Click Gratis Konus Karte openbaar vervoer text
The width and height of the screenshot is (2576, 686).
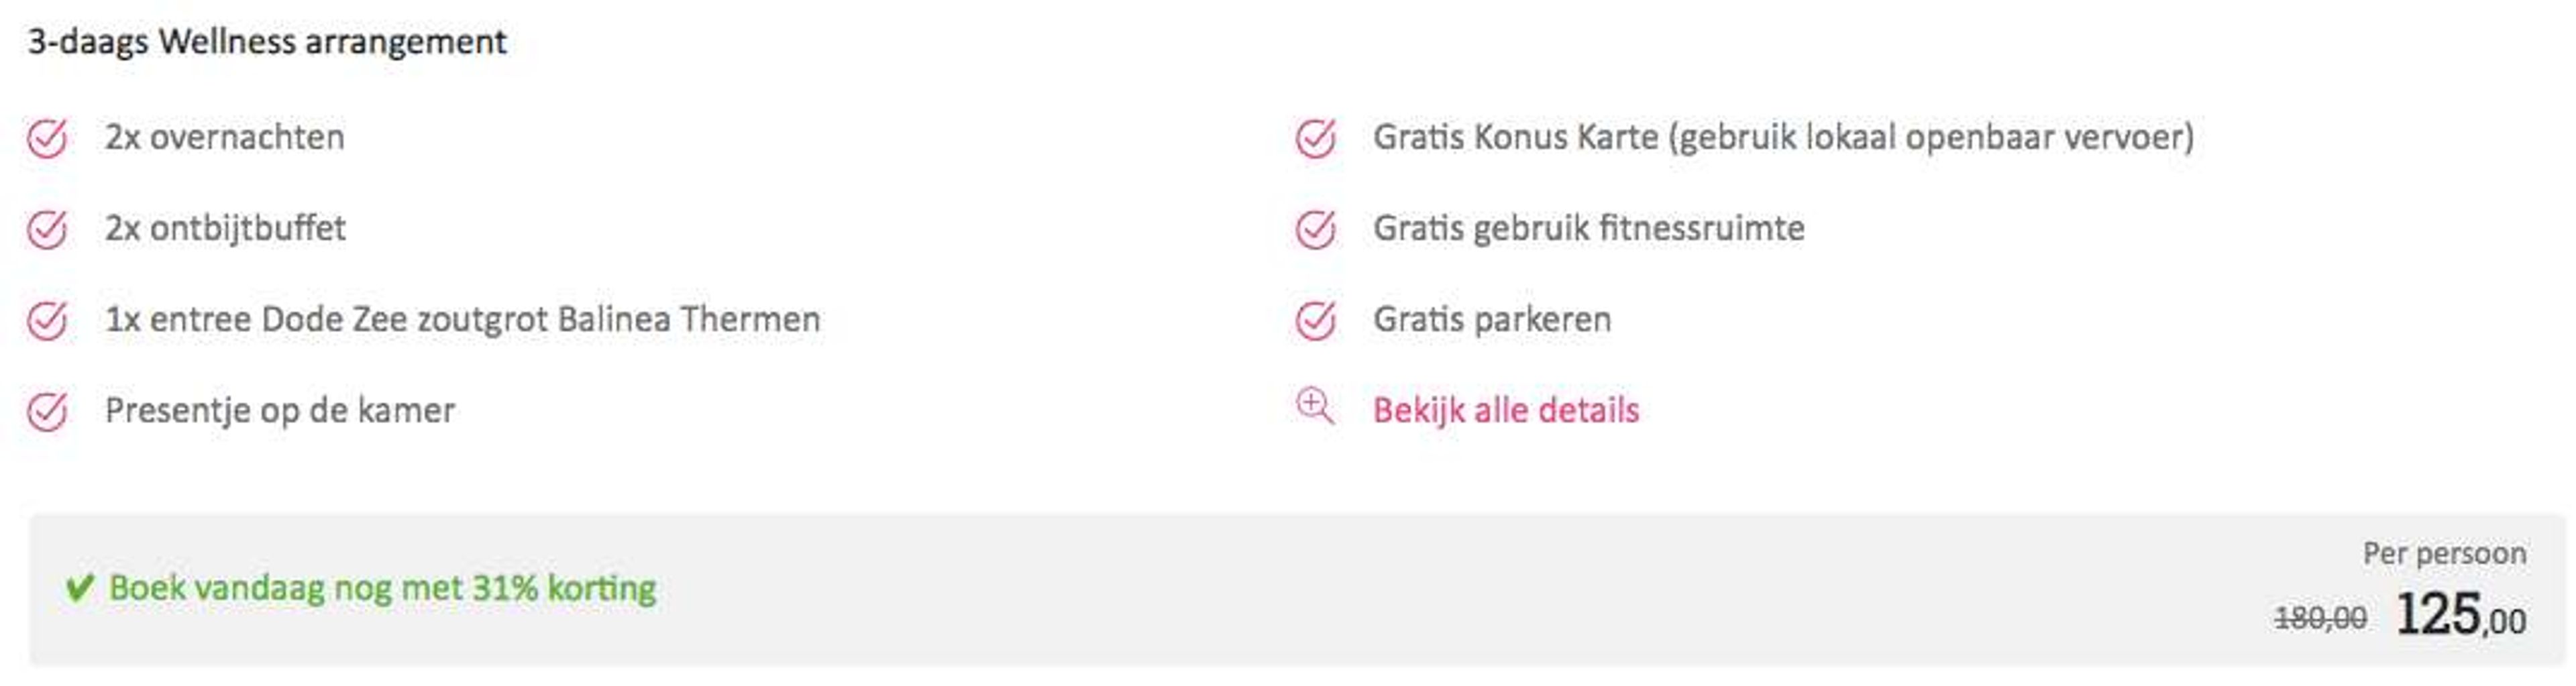click(x=1783, y=137)
